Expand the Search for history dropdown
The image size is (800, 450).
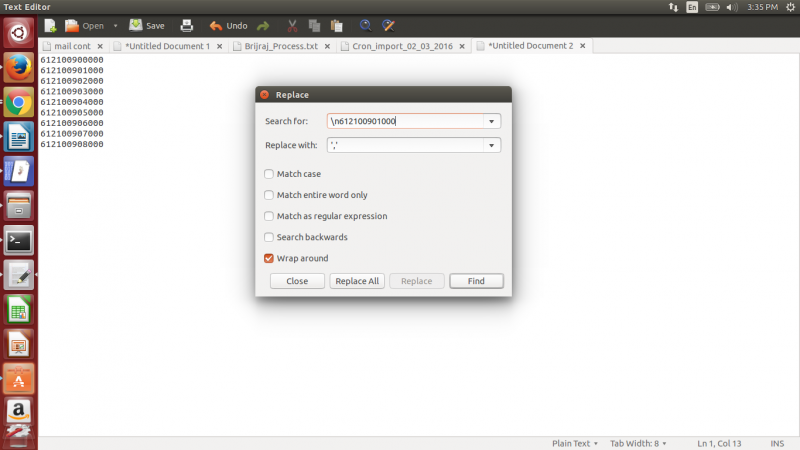[x=491, y=121]
